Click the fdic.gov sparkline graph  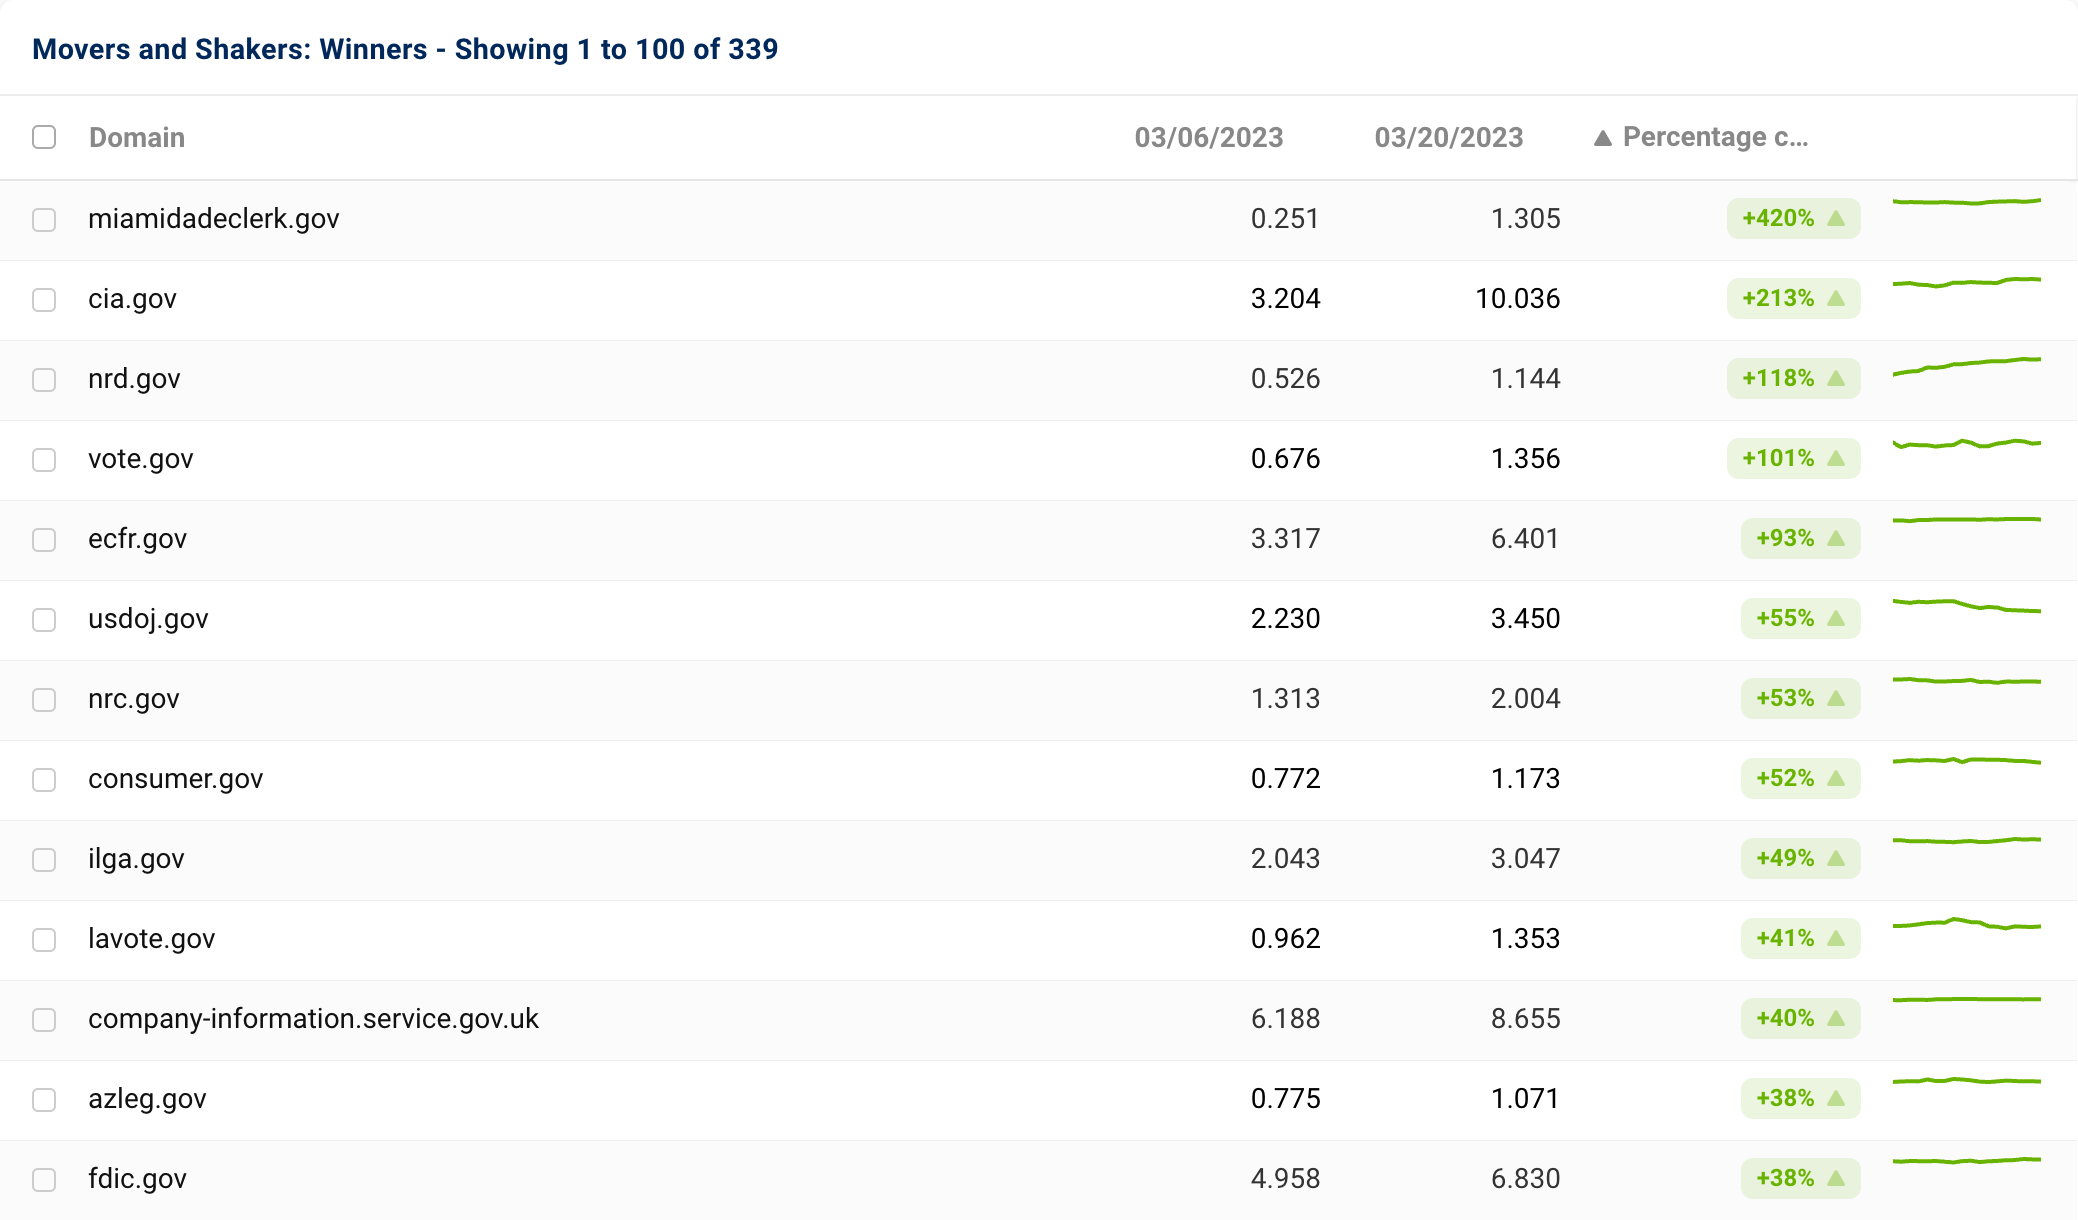click(x=1967, y=1161)
